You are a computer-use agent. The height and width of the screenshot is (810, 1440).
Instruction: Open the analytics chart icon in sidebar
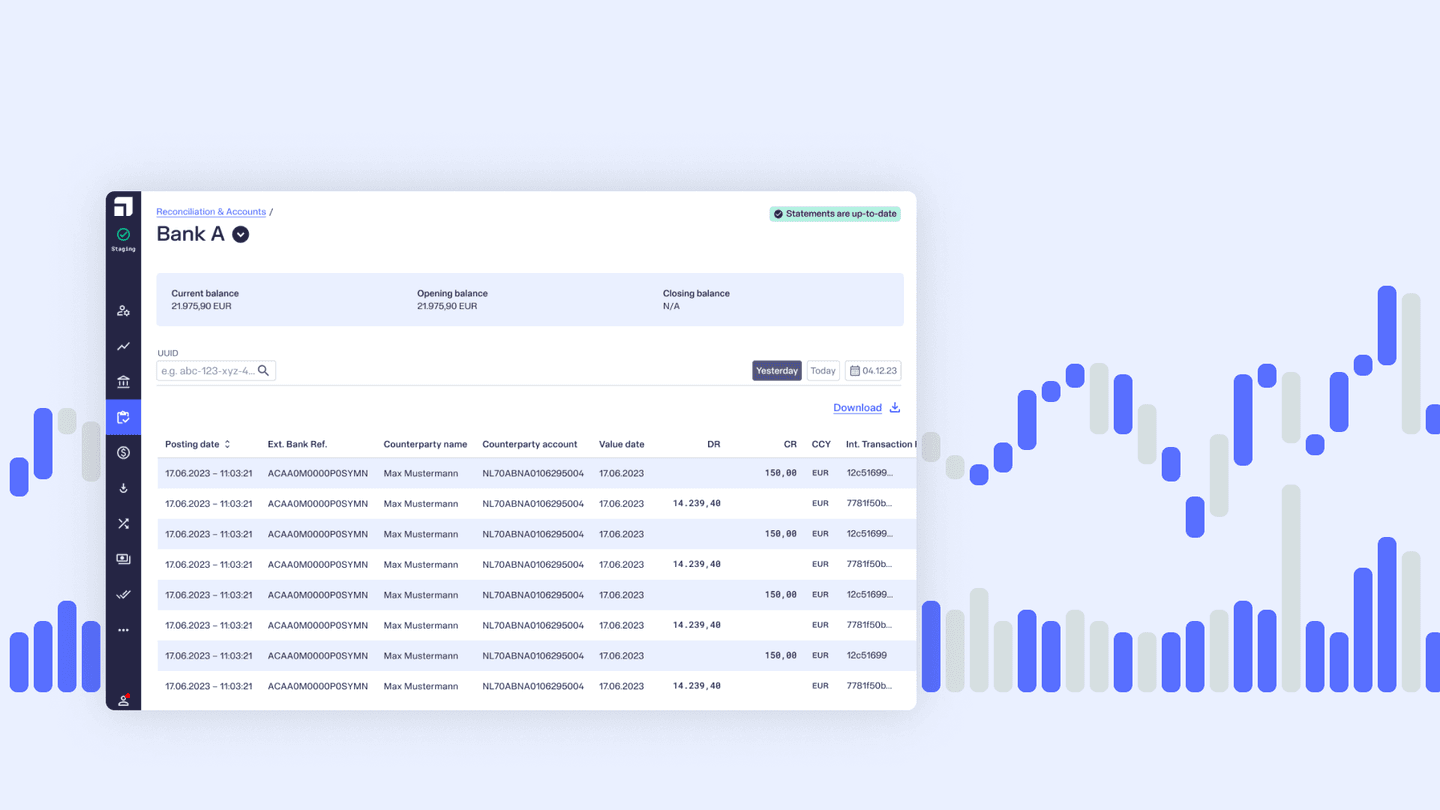(123, 346)
